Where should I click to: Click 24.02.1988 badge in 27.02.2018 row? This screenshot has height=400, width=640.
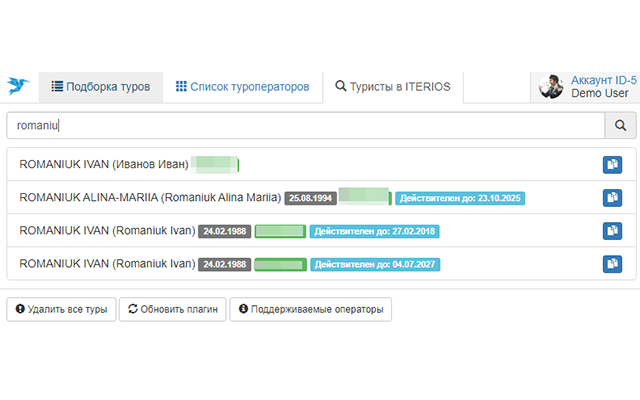click(224, 231)
